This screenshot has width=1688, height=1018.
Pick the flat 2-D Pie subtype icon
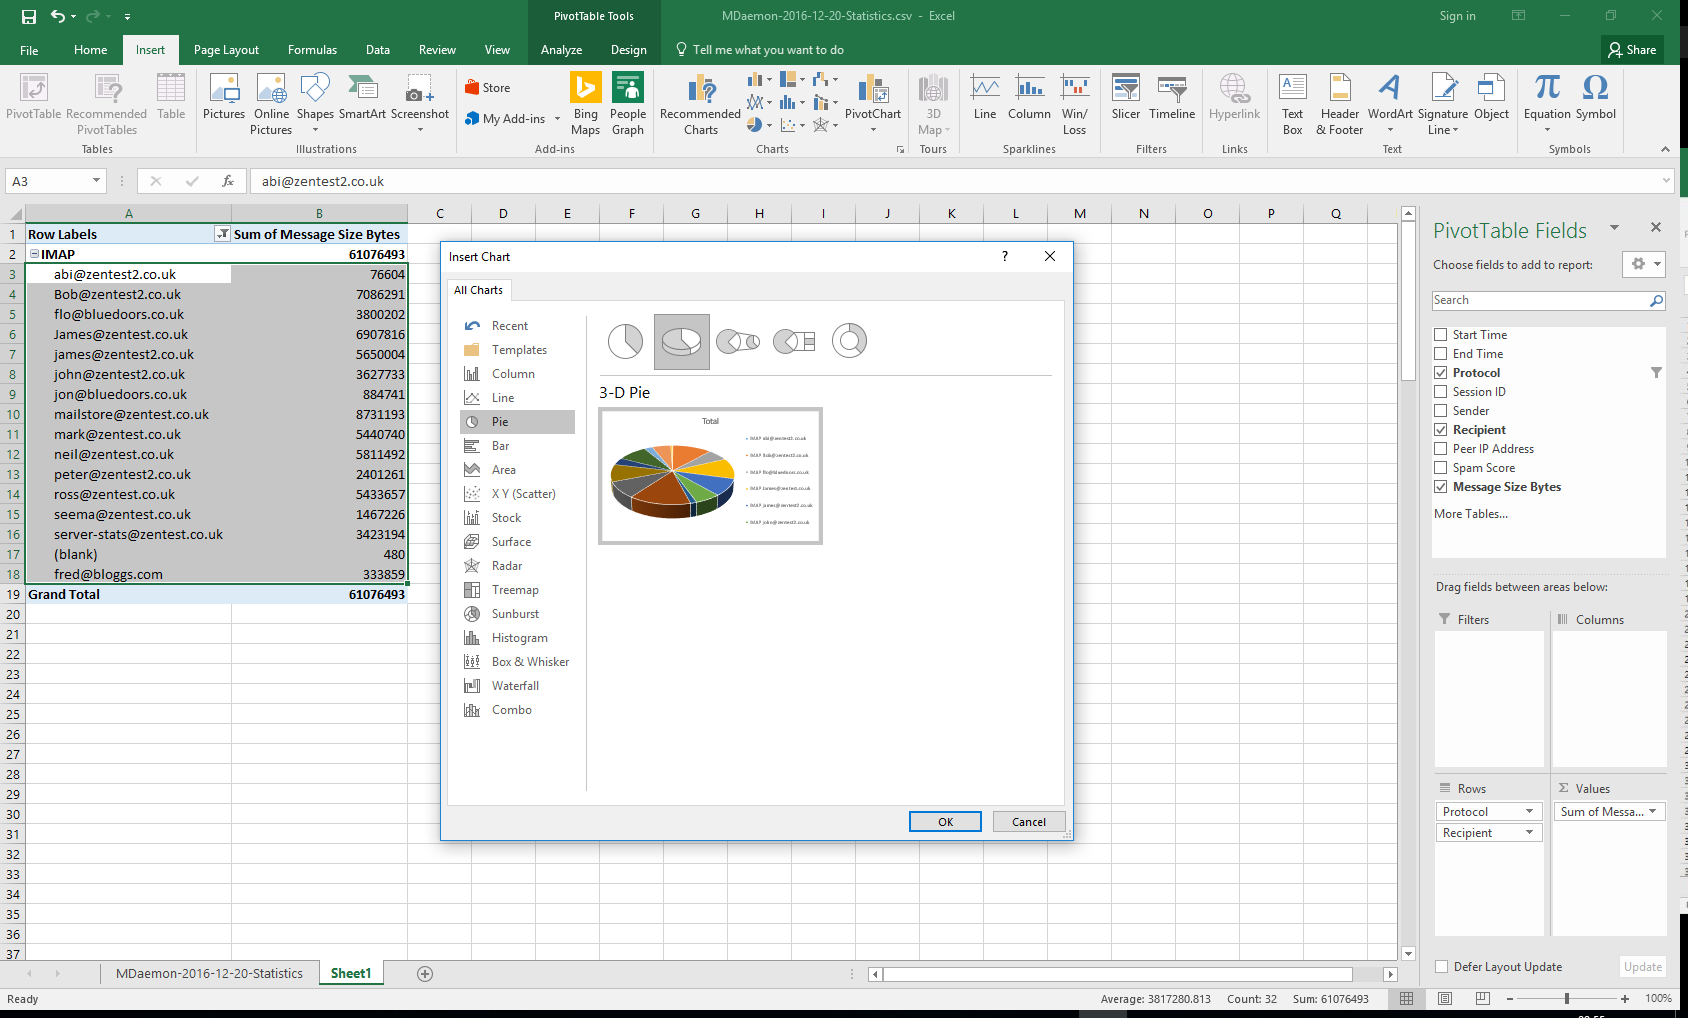(626, 341)
